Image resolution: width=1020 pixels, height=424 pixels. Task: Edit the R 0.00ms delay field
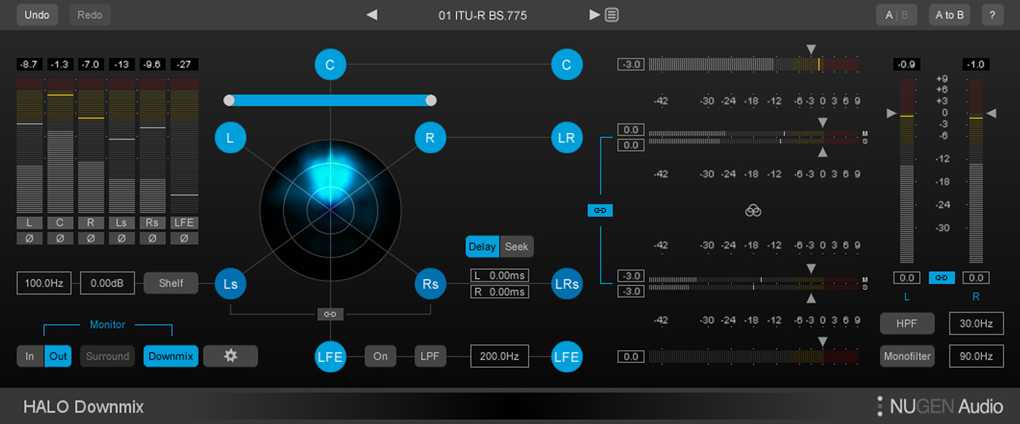500,292
